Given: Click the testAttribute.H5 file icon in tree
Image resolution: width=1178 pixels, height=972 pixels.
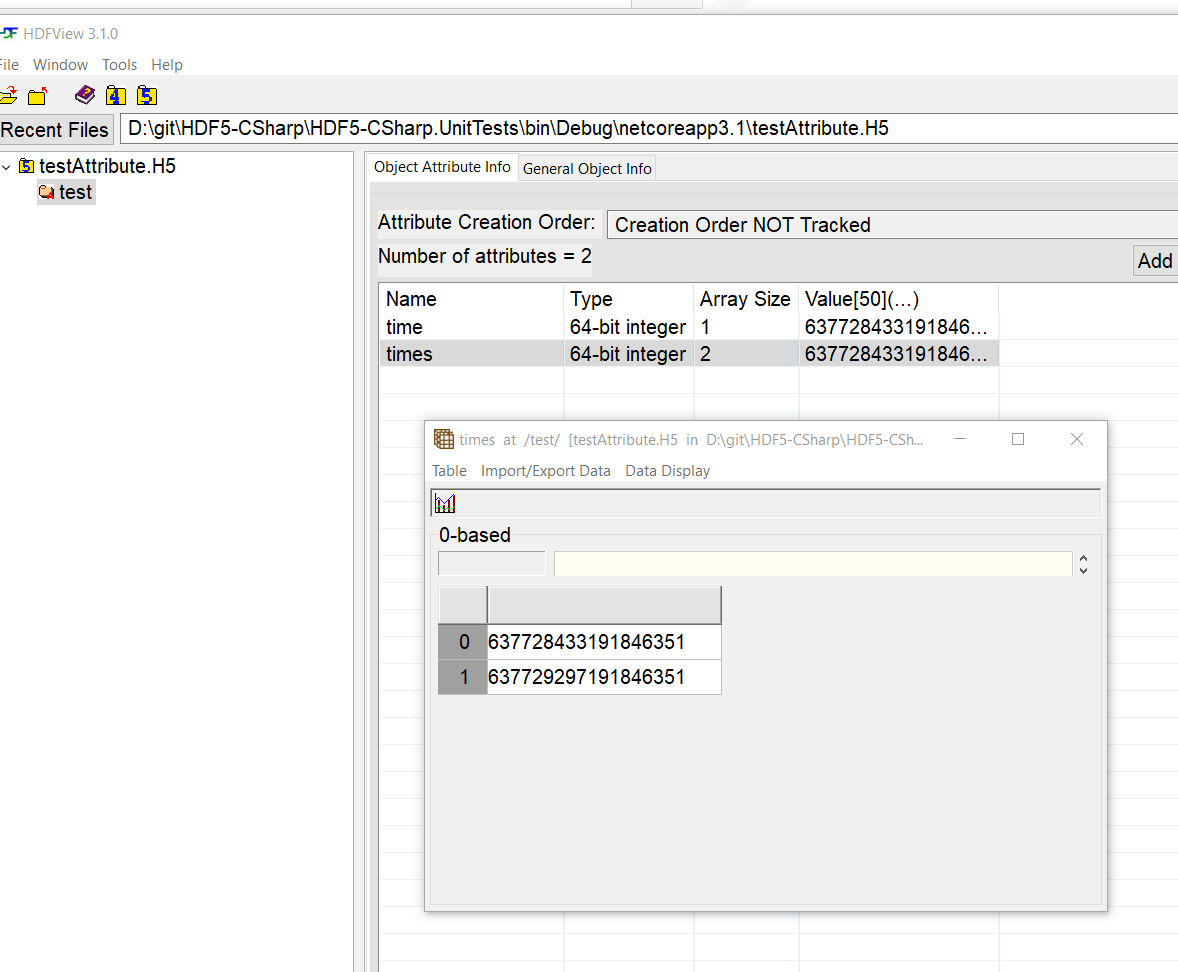Looking at the screenshot, I should [26, 165].
